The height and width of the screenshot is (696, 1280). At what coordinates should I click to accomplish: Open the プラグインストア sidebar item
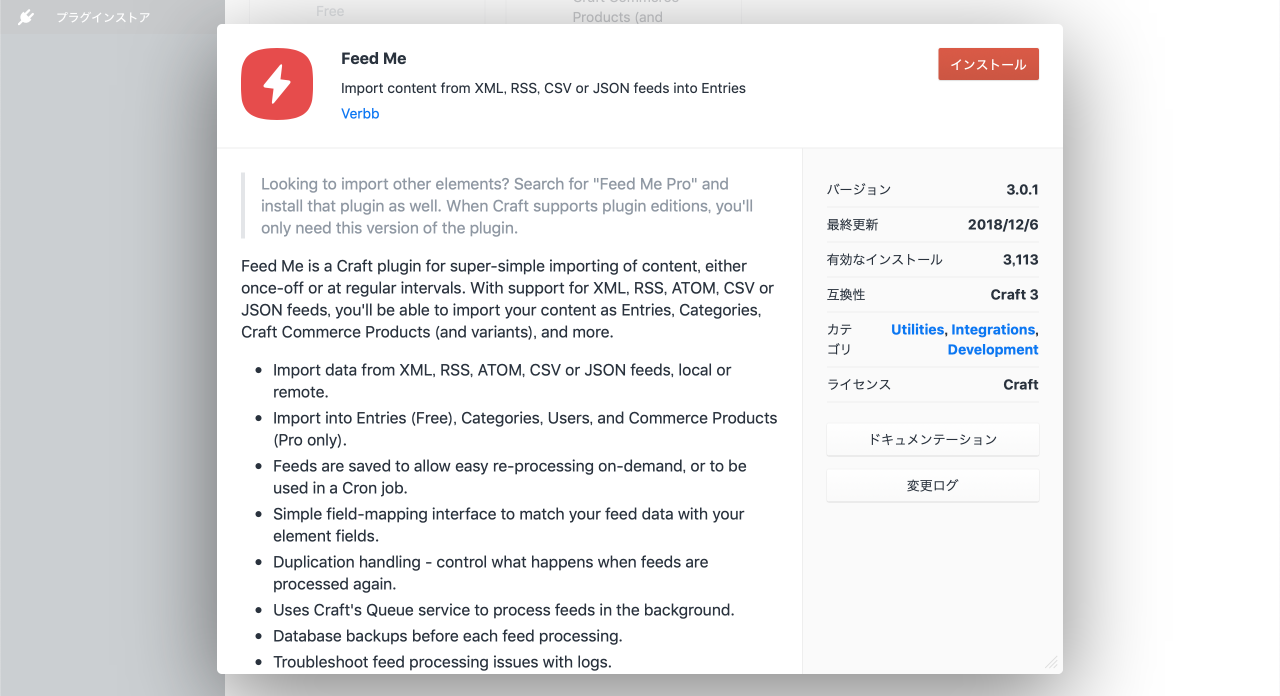coord(103,18)
